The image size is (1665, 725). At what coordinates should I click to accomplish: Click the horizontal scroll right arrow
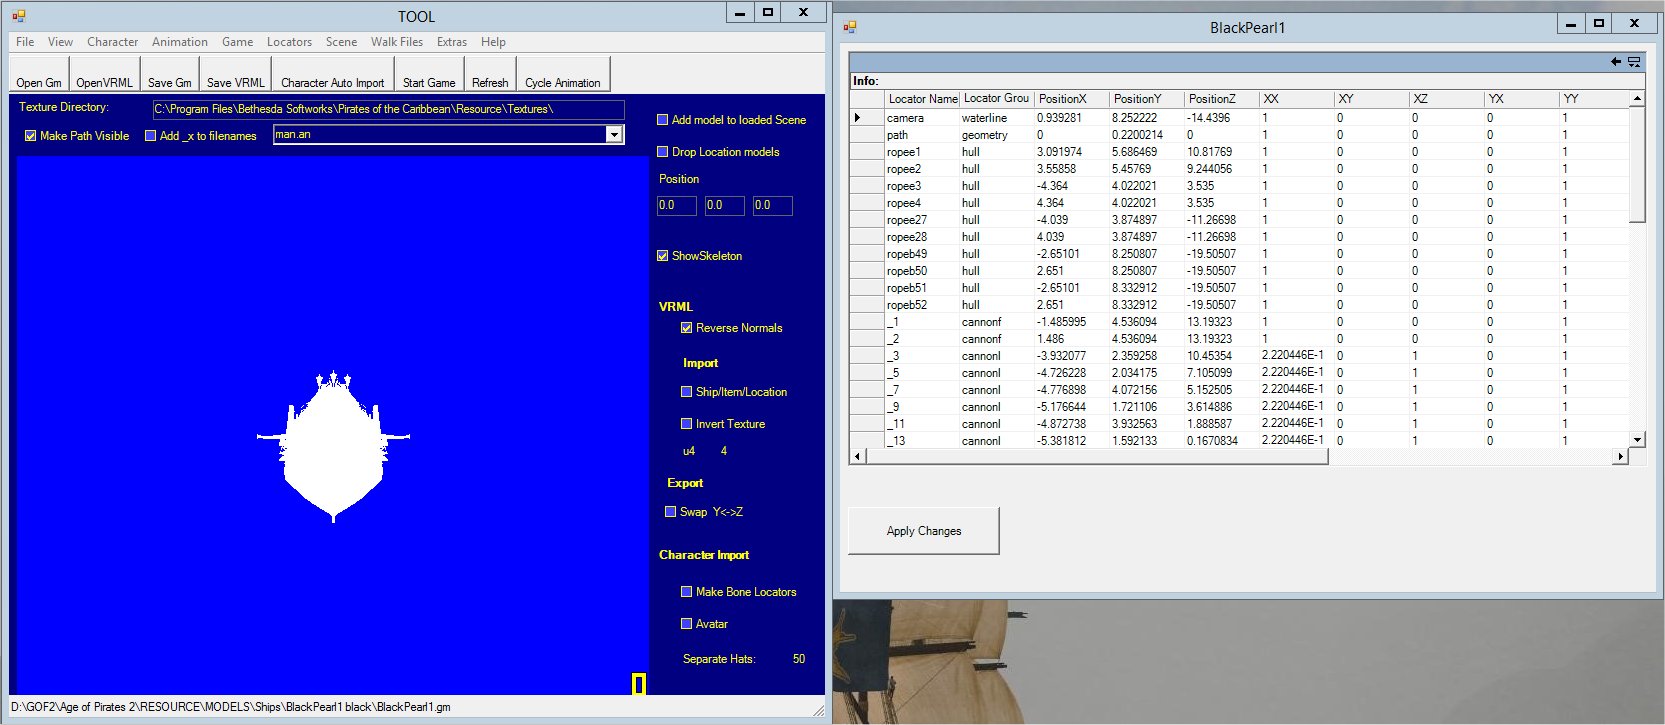click(1620, 456)
